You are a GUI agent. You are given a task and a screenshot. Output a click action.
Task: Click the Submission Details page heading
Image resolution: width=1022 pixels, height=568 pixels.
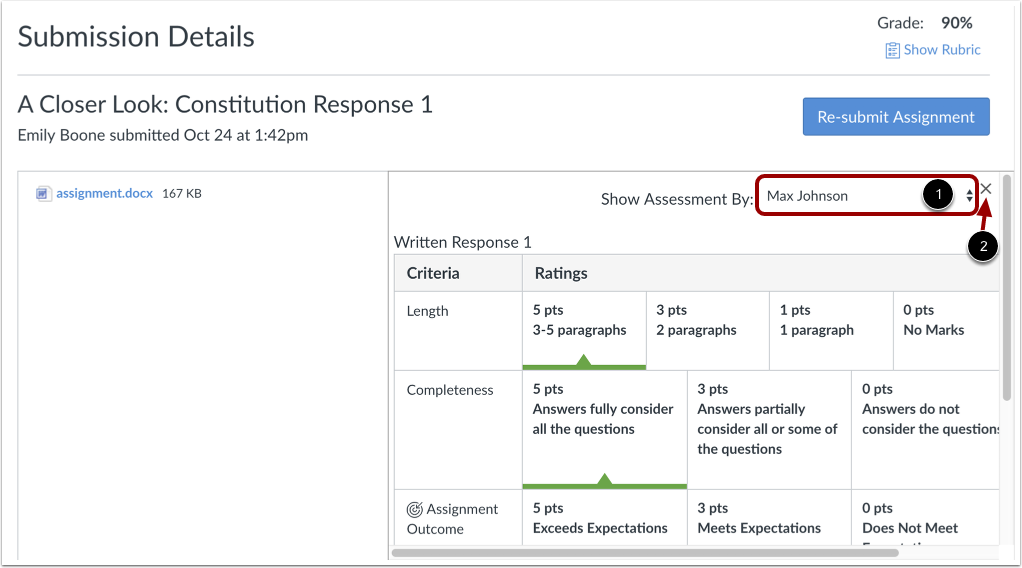click(136, 37)
